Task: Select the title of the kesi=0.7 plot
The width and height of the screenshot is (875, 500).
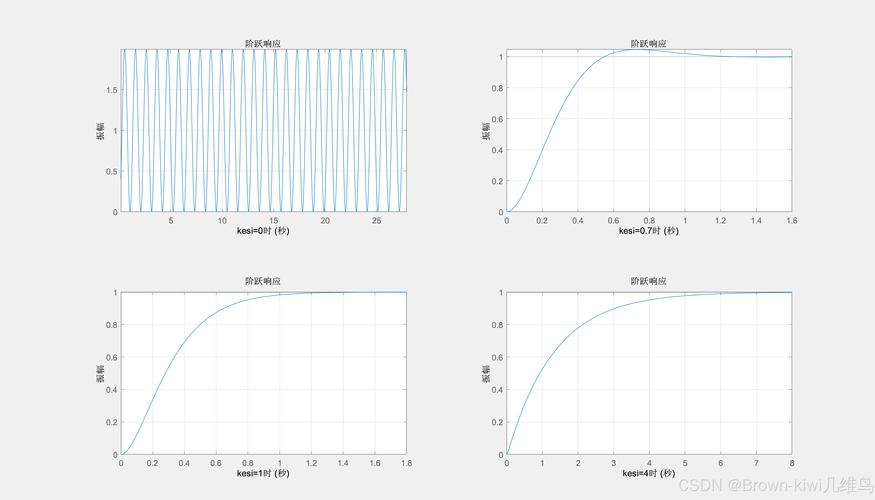Action: [x=649, y=43]
